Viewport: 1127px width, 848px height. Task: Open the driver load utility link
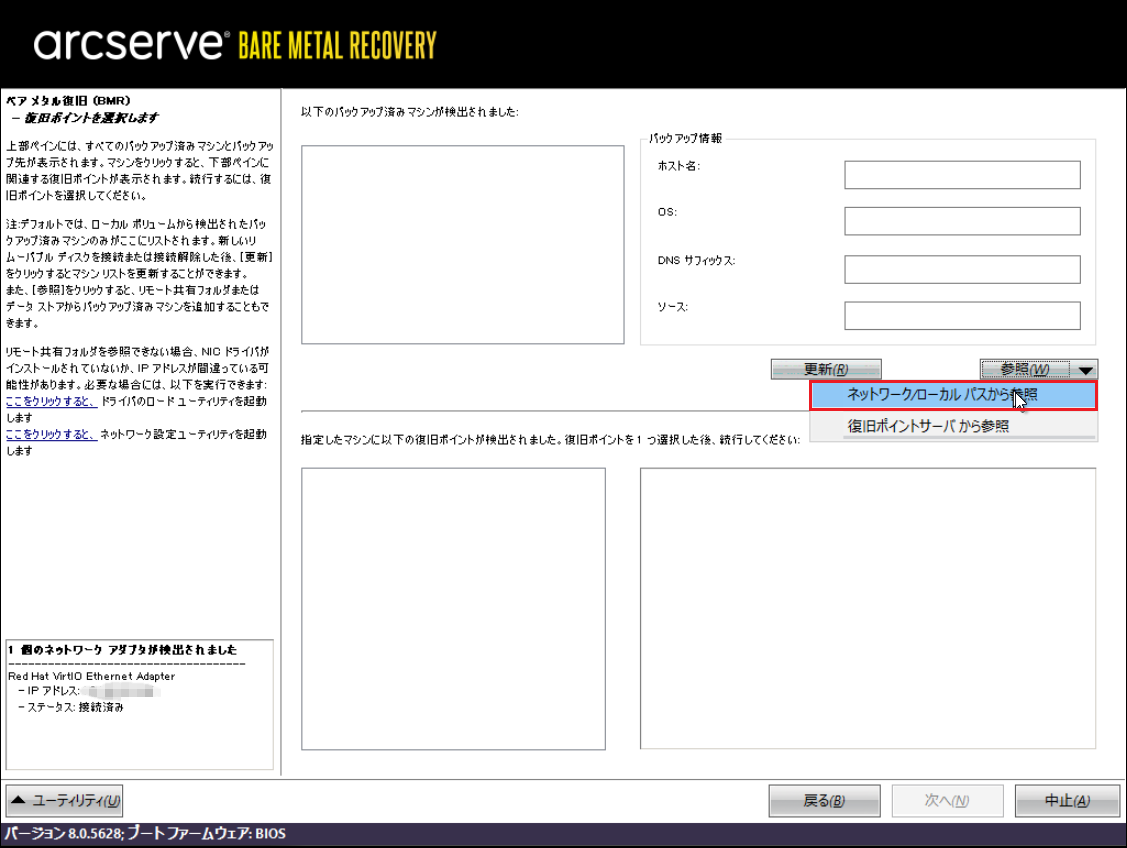tap(51, 401)
